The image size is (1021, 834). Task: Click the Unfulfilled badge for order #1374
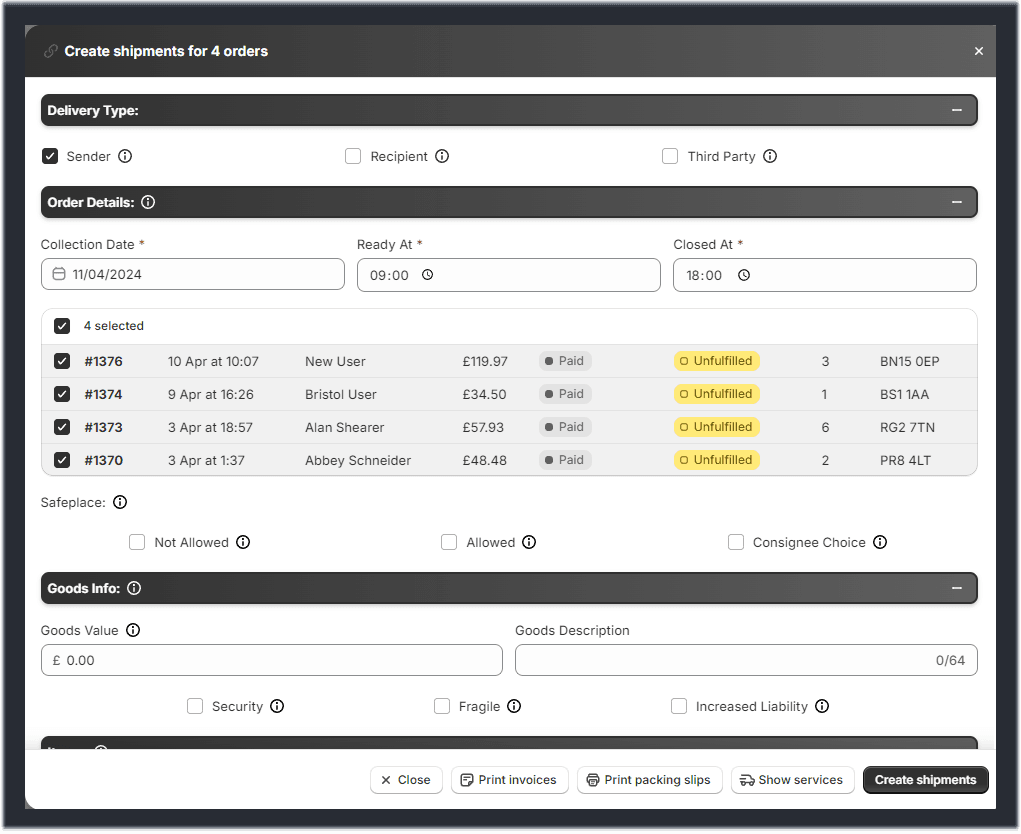tap(717, 394)
